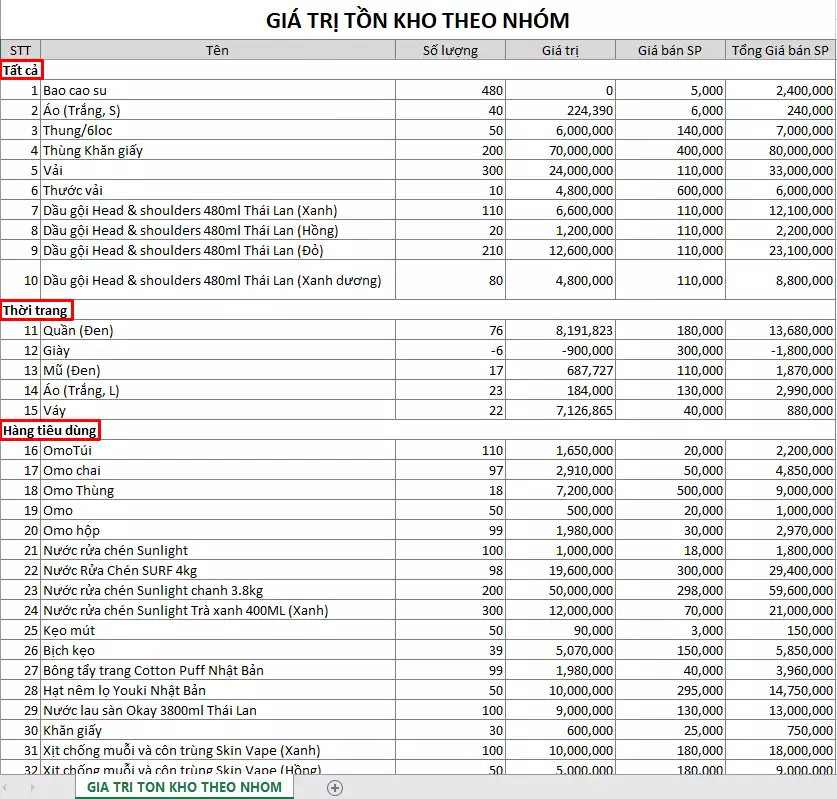Viewport: 837px width, 799px height.
Task: Go to previous sheet with left arrow
Action: click(x=5, y=787)
